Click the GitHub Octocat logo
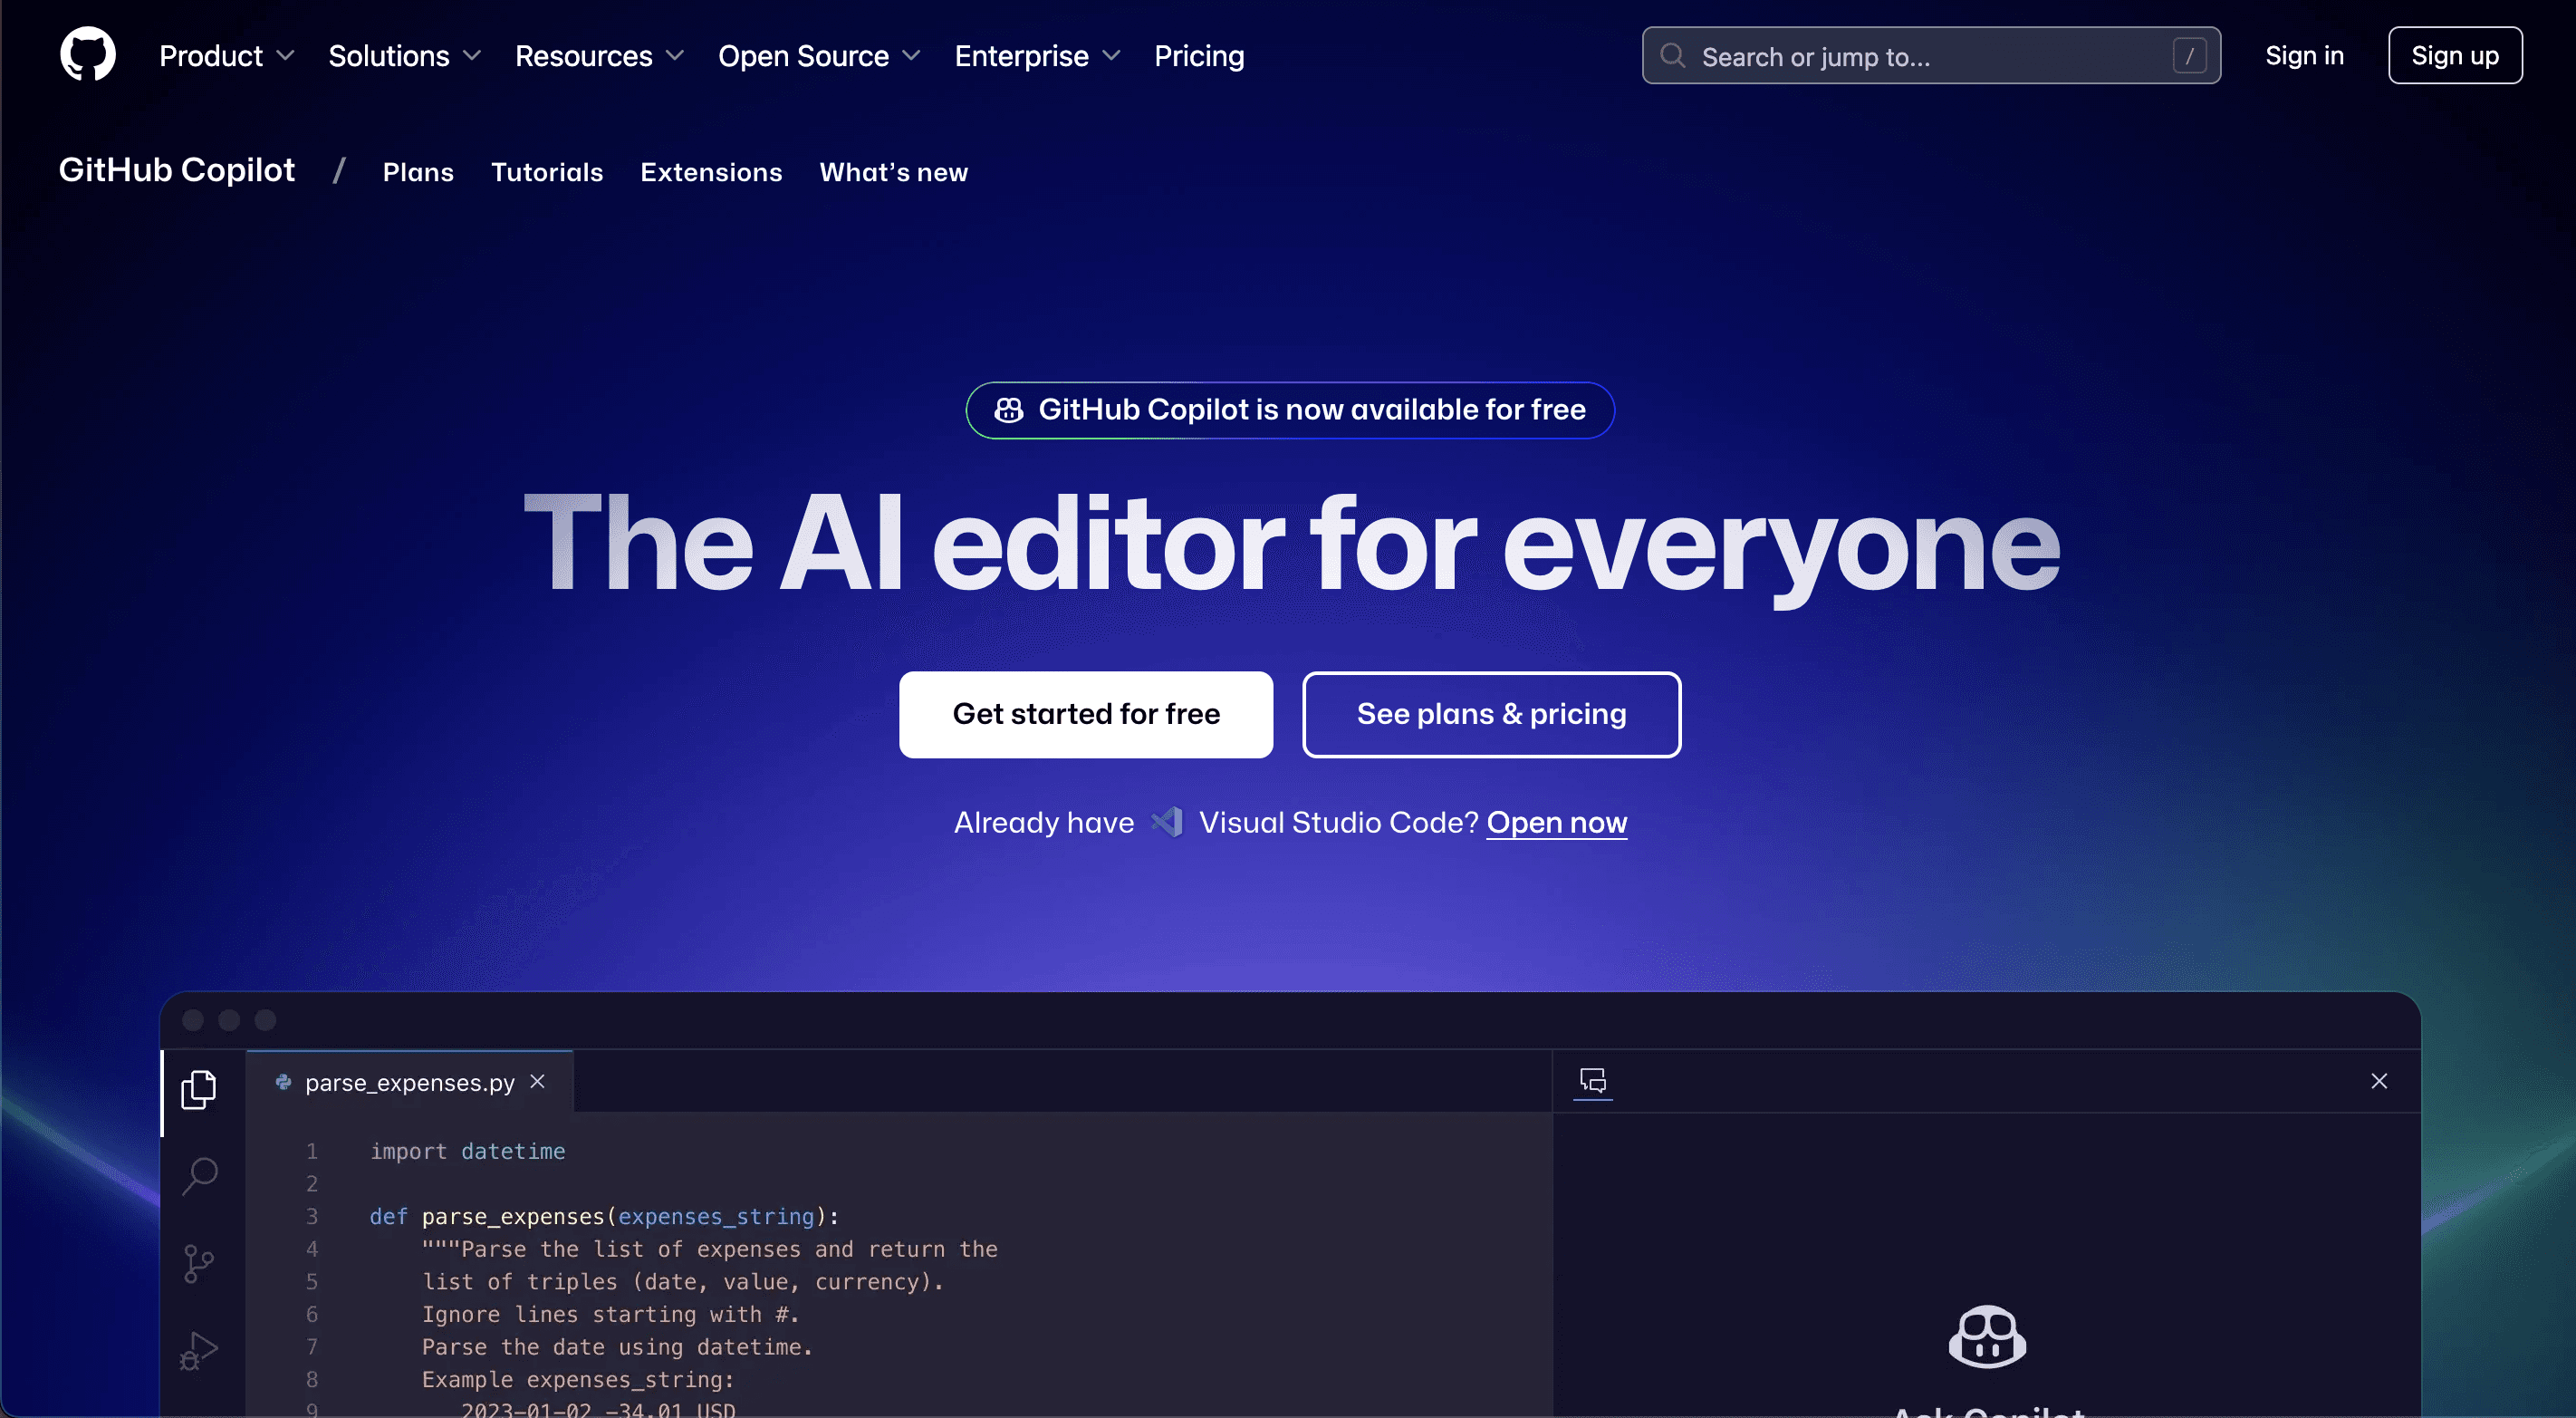Screen dimensions: 2576x1418 coord(88,54)
